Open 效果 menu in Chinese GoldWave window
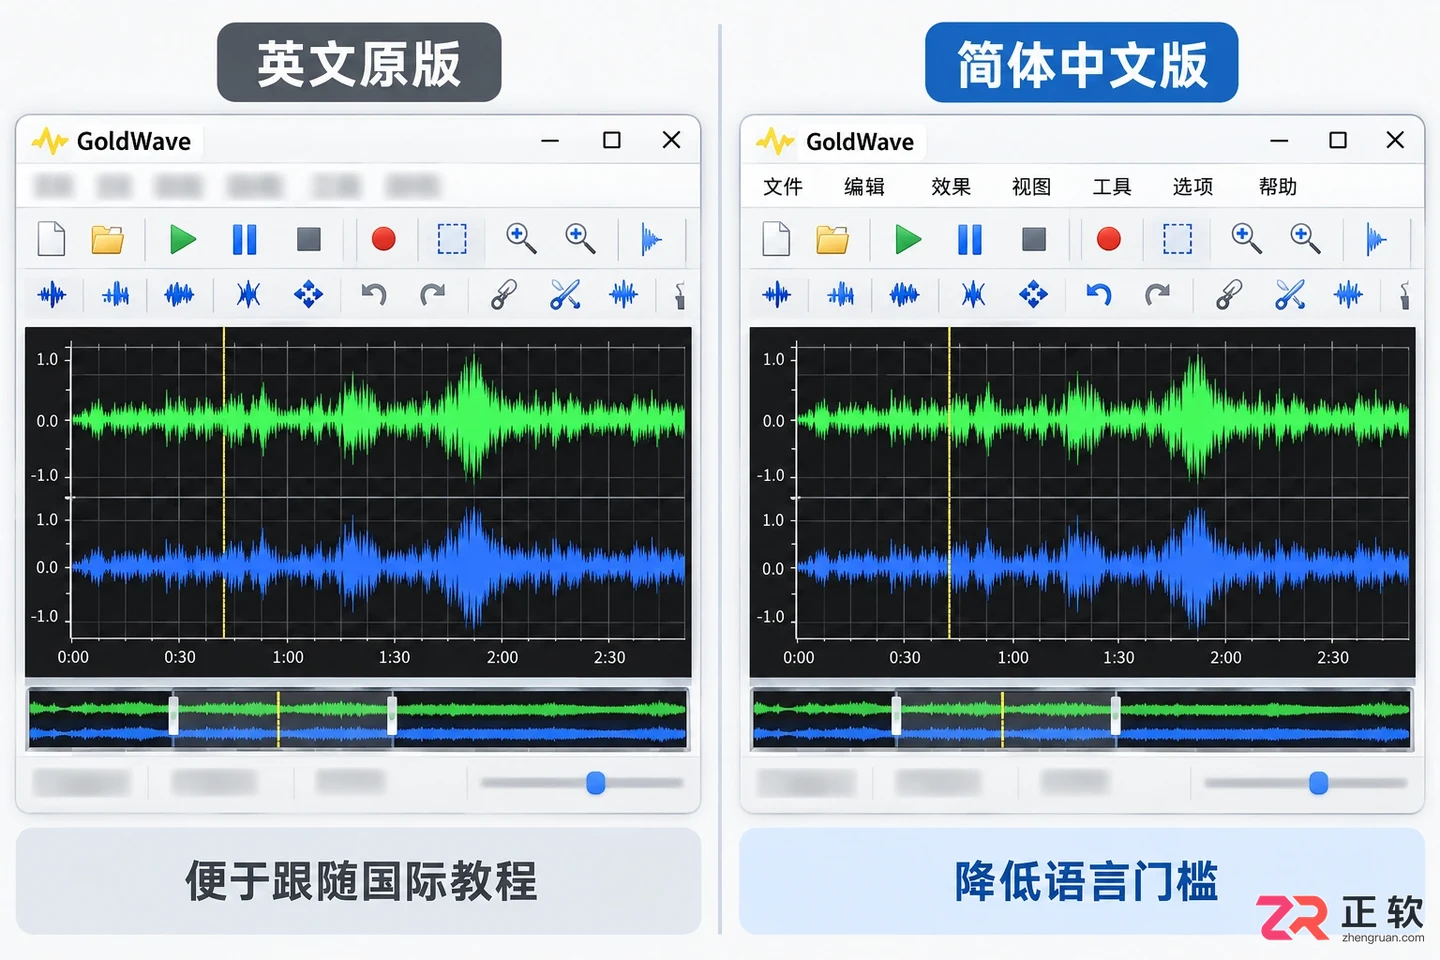1440x960 pixels. [951, 187]
